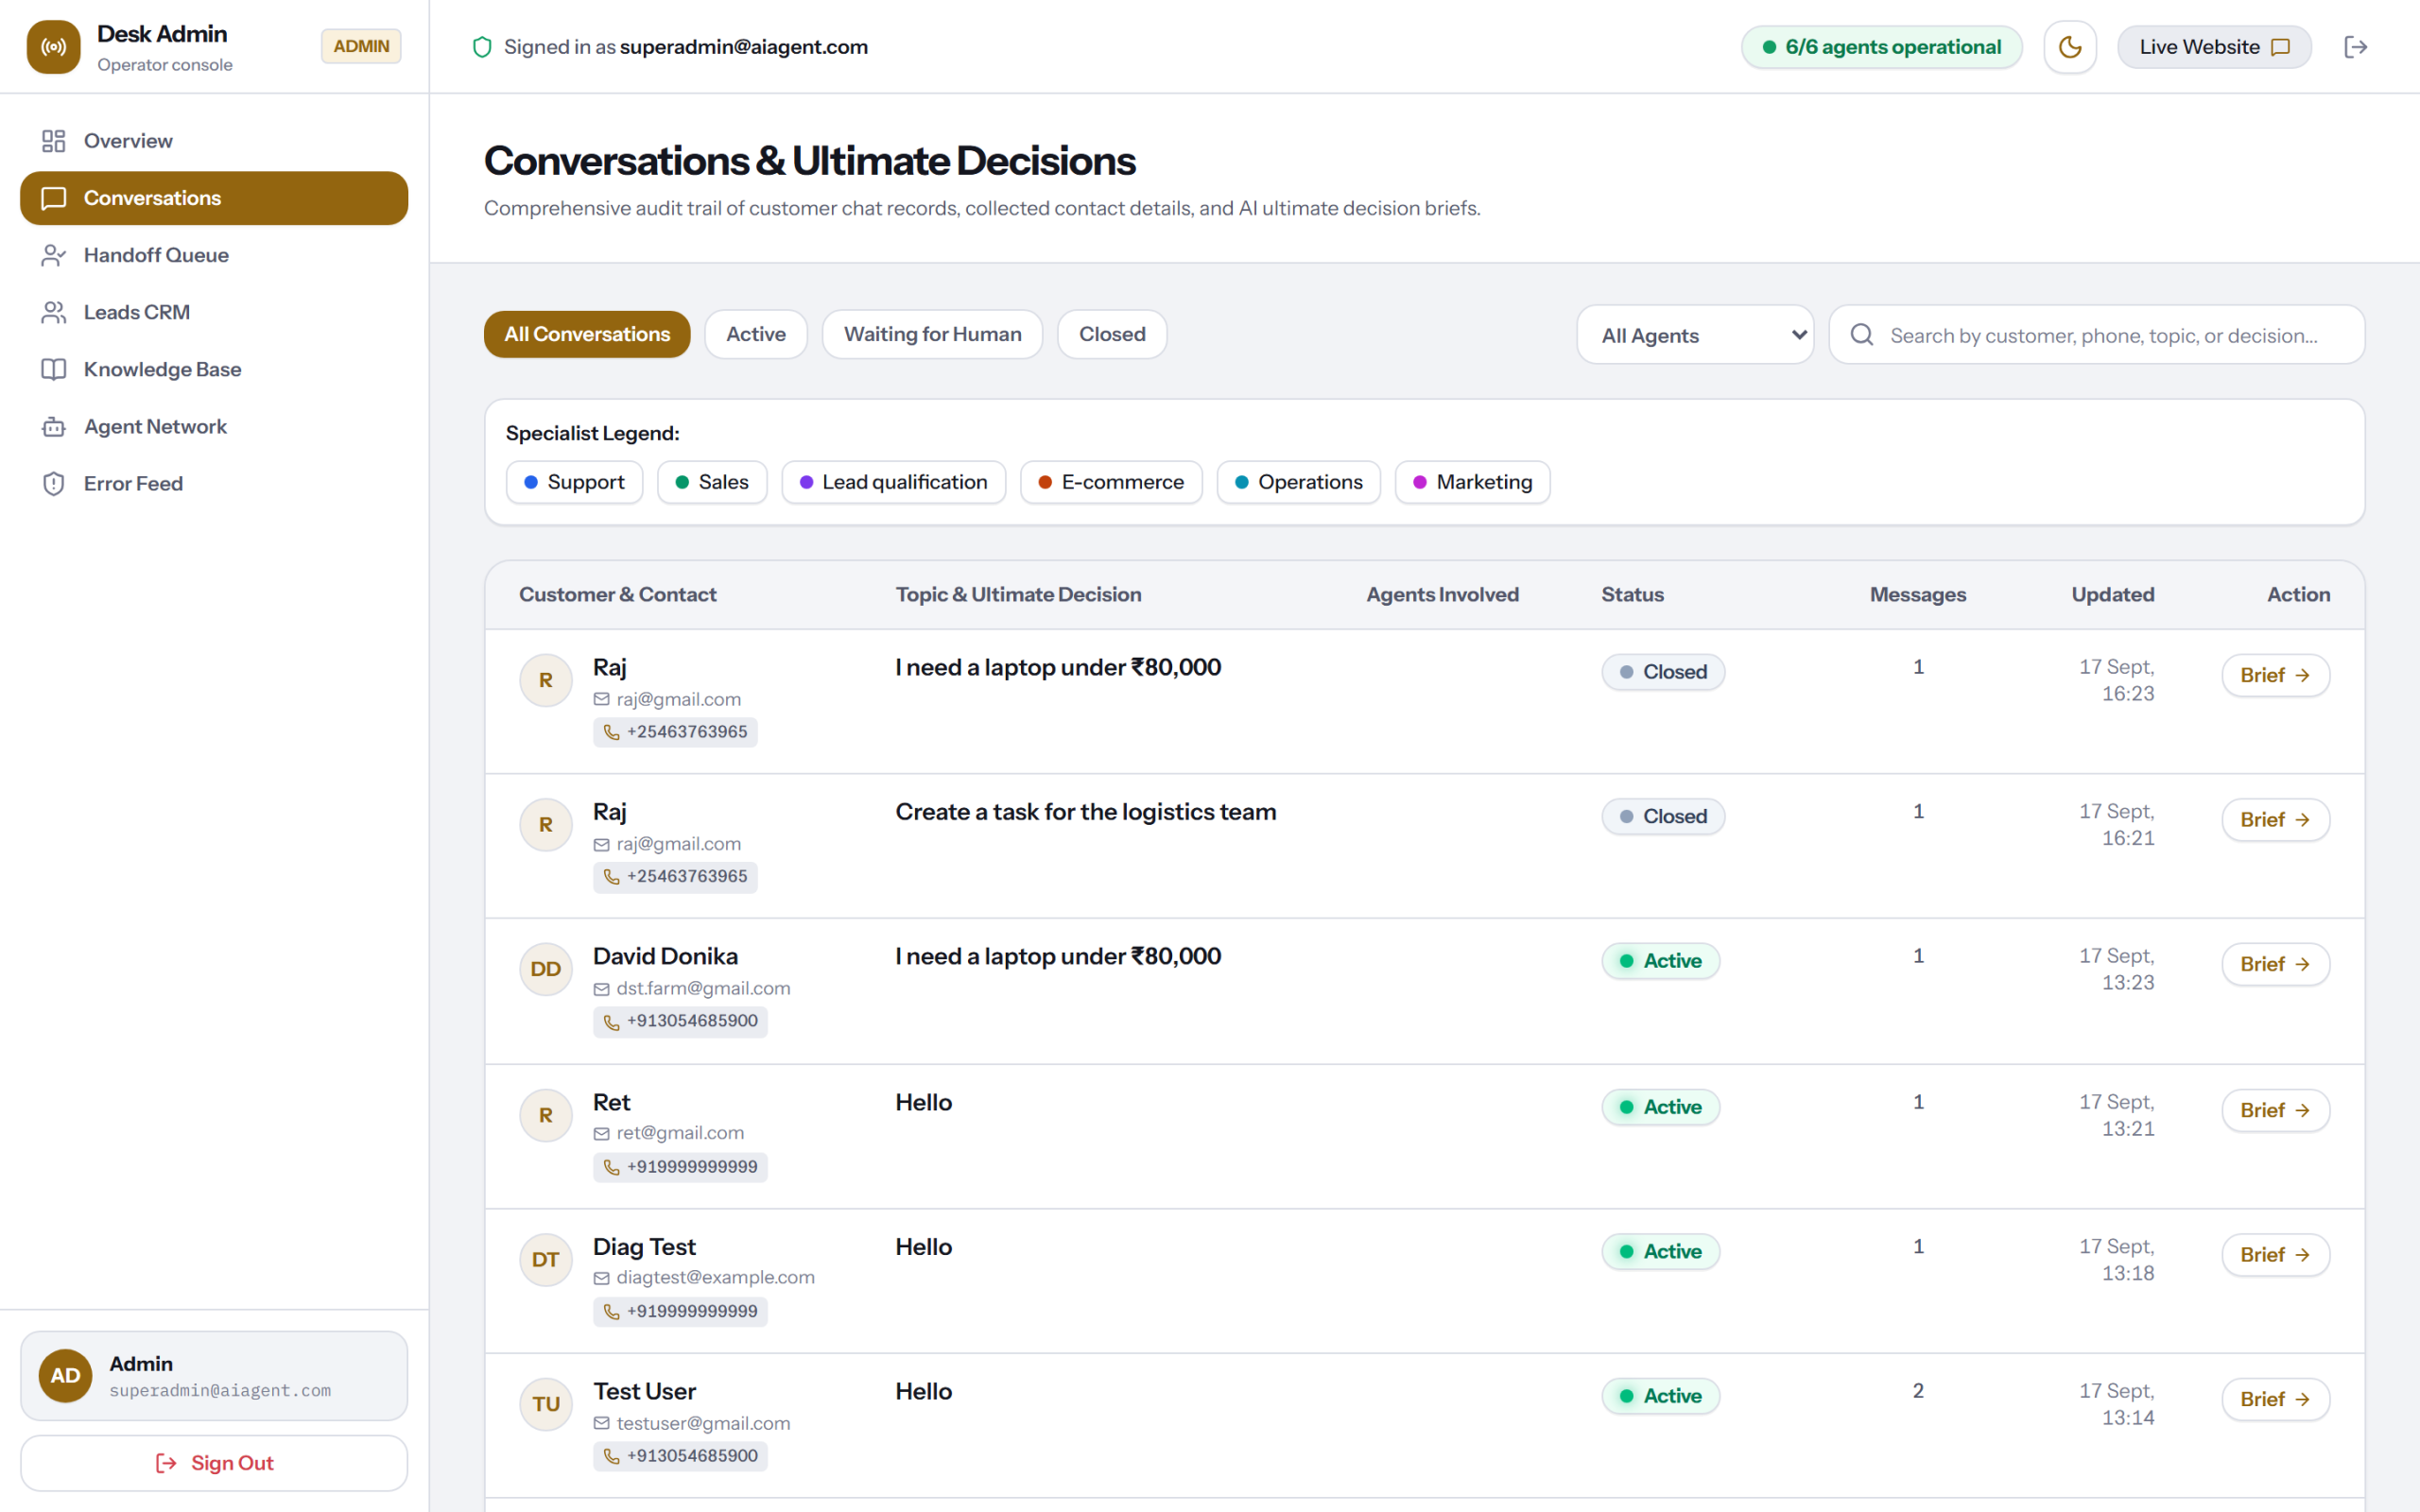The image size is (2420, 1512).
Task: Toggle dark mode moon icon
Action: point(2070,47)
